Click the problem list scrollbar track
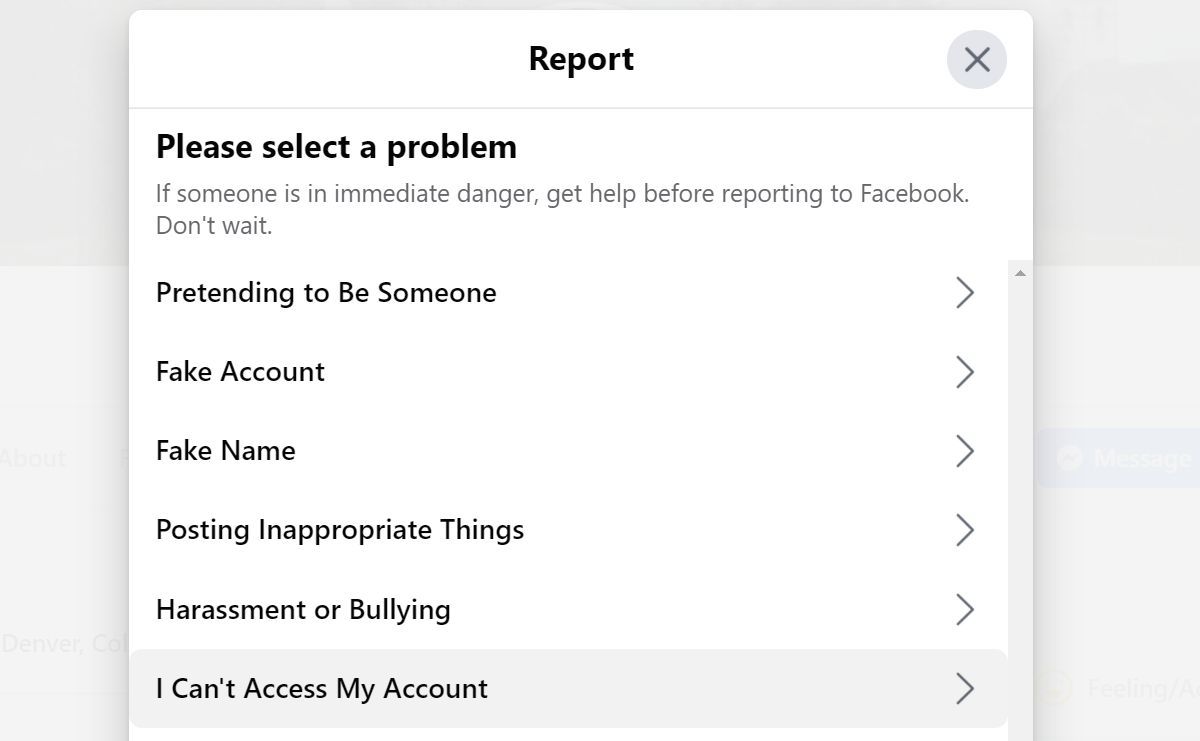Image resolution: width=1200 pixels, height=741 pixels. point(1020,500)
